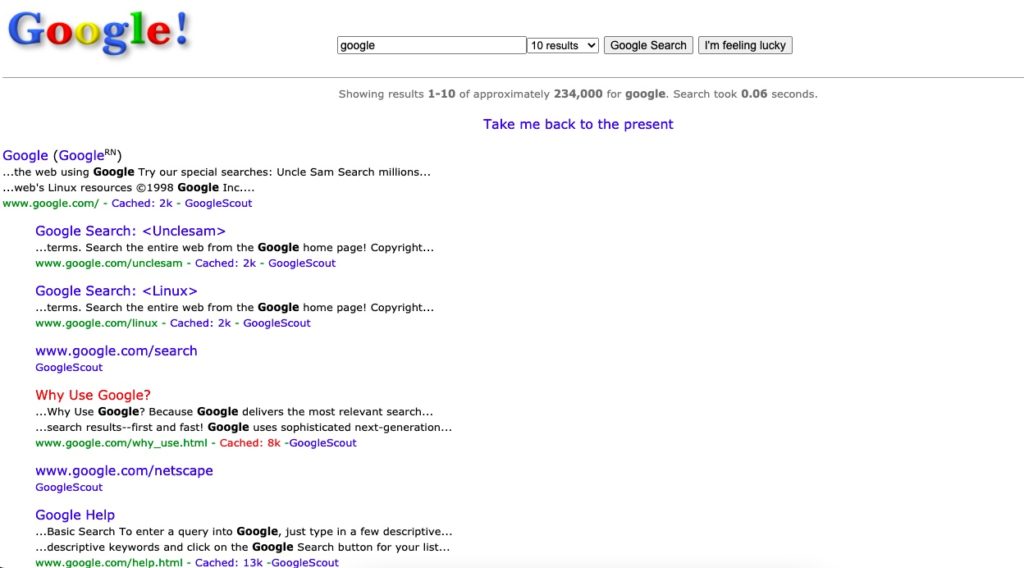Click snippet 'search results--first and fast!' line
1024x568 pixels.
point(244,427)
